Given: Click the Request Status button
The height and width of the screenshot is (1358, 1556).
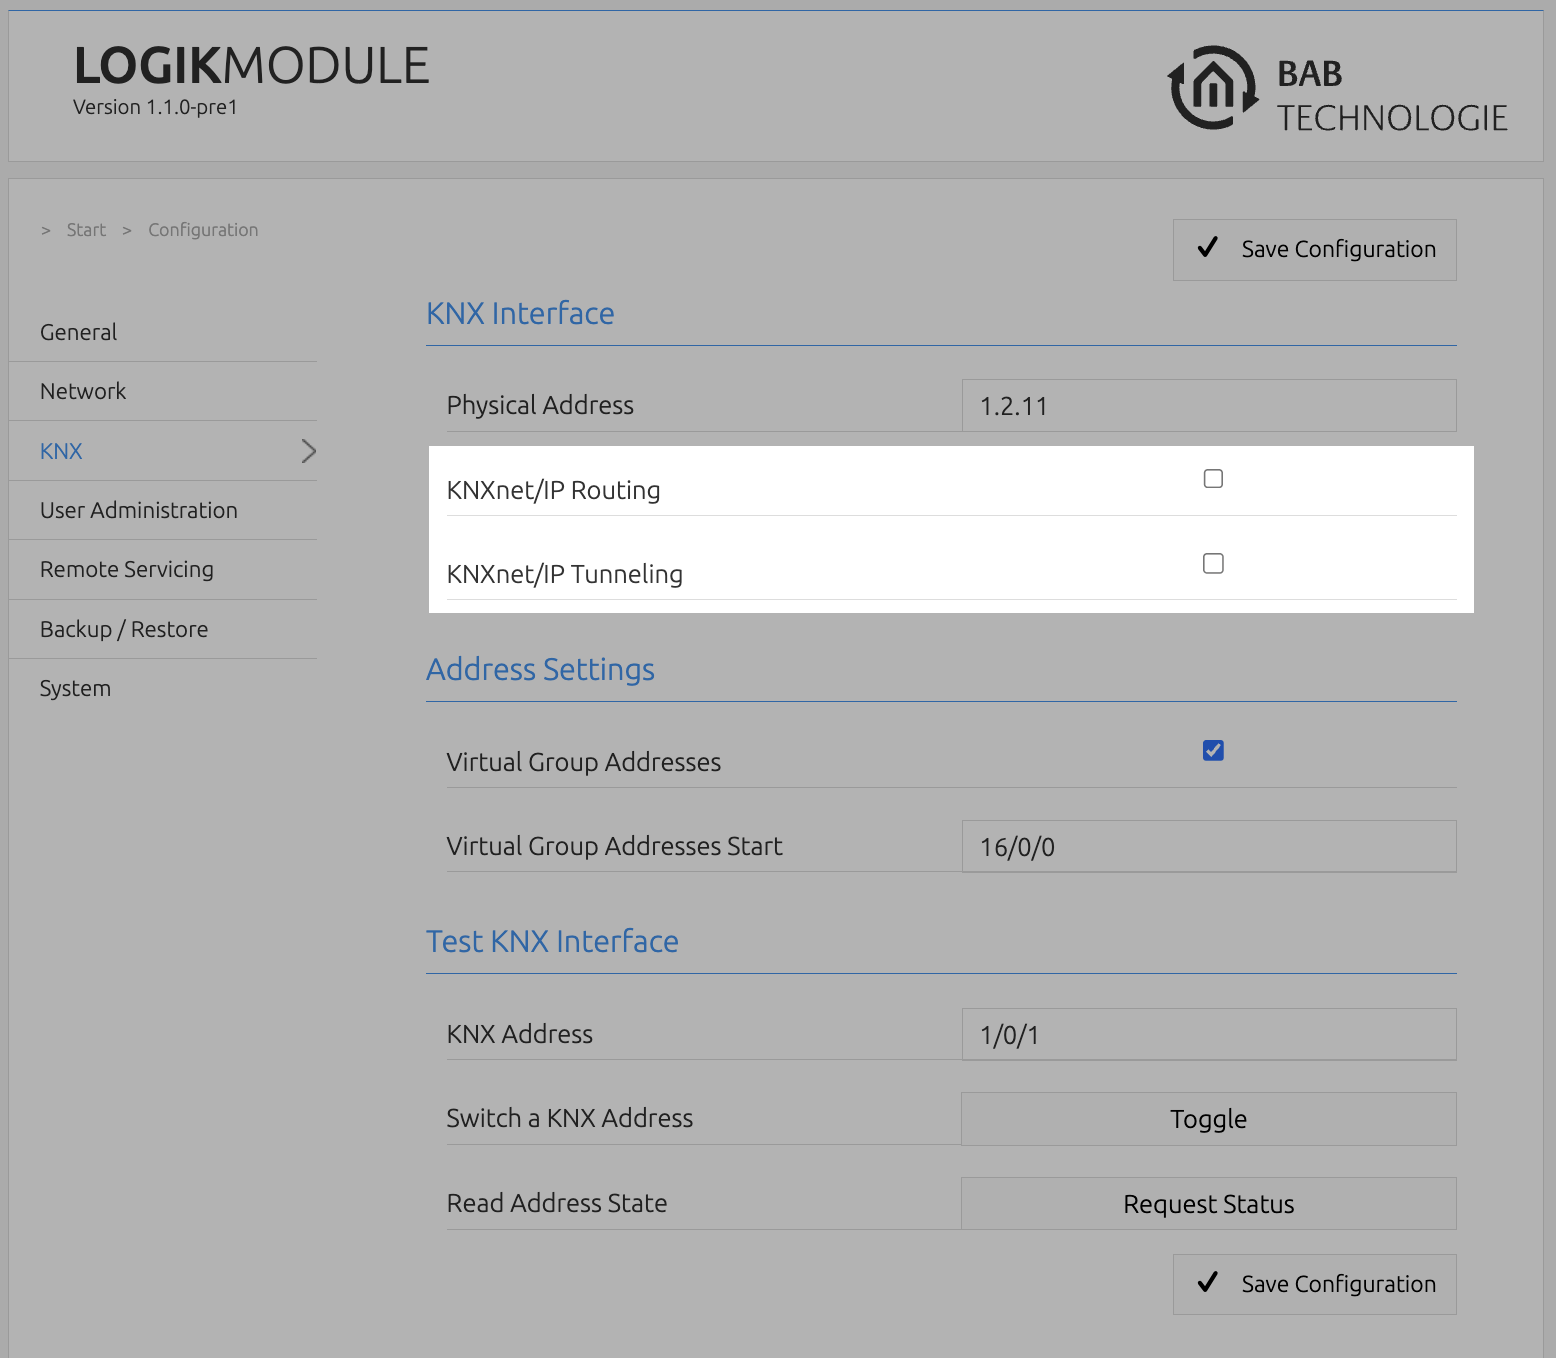Looking at the screenshot, I should click(1208, 1203).
